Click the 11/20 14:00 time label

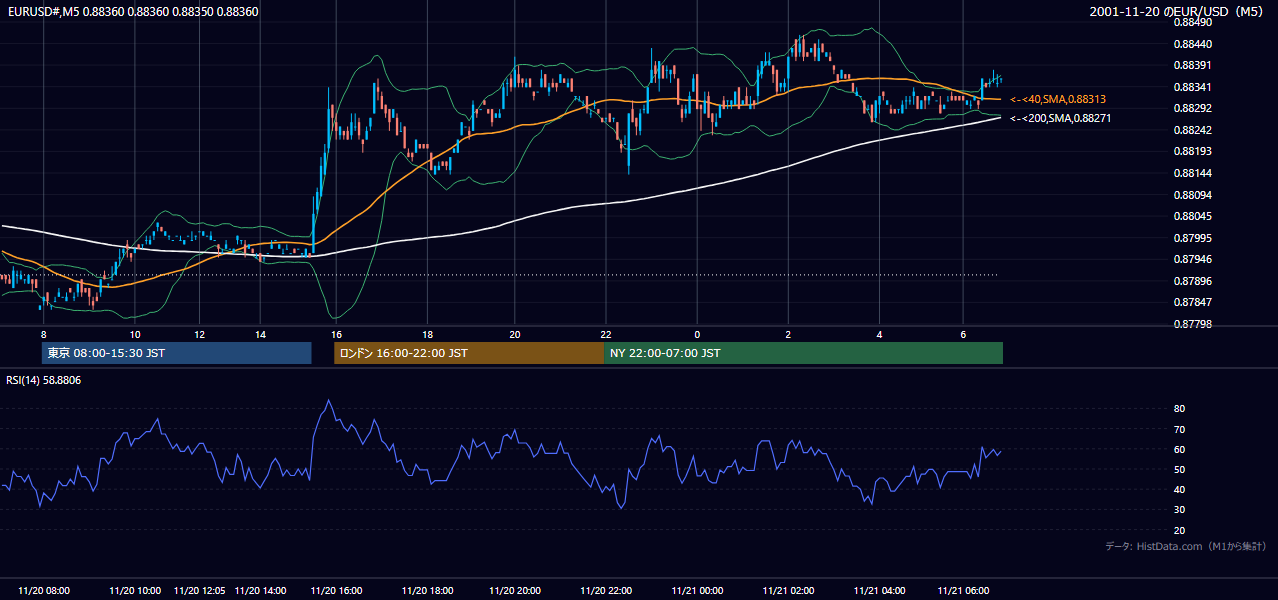click(261, 591)
